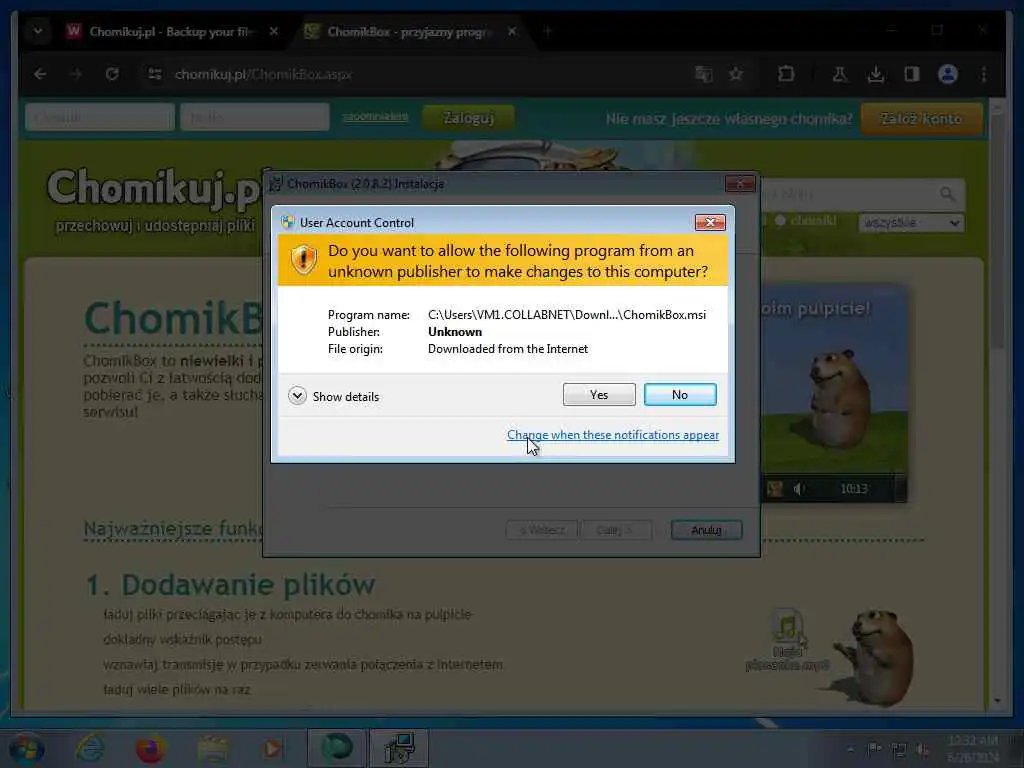Image resolution: width=1024 pixels, height=768 pixels.
Task: Open network icon in system tray
Action: [899, 750]
